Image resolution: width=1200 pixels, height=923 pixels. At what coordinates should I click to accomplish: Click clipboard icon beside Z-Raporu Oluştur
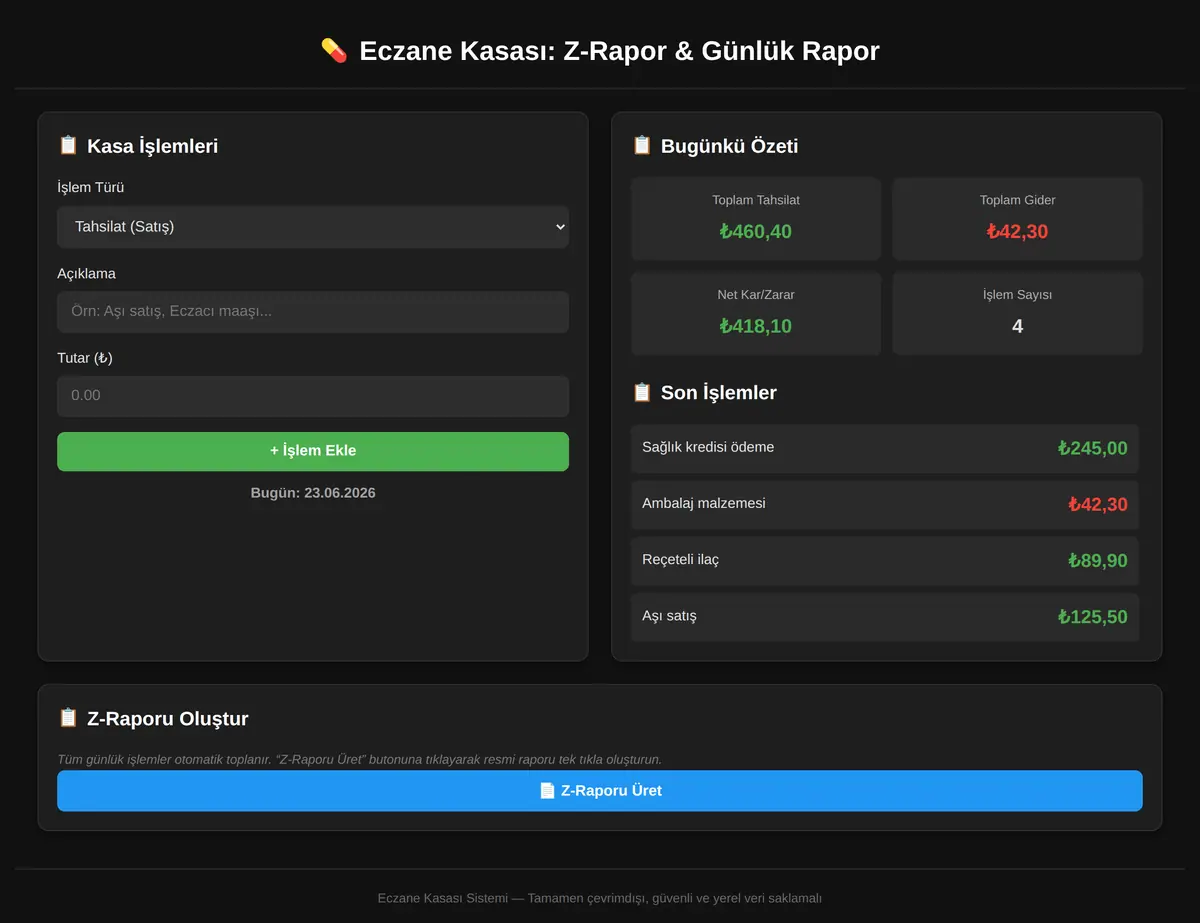(x=68, y=717)
